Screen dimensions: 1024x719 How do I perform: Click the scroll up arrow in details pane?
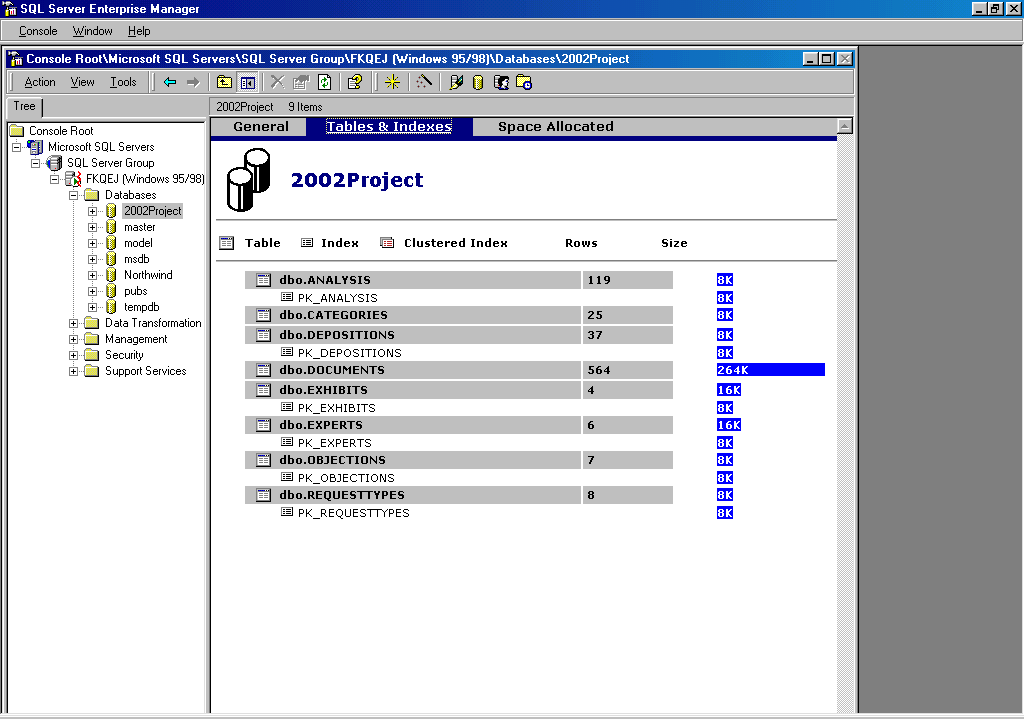[x=845, y=126]
